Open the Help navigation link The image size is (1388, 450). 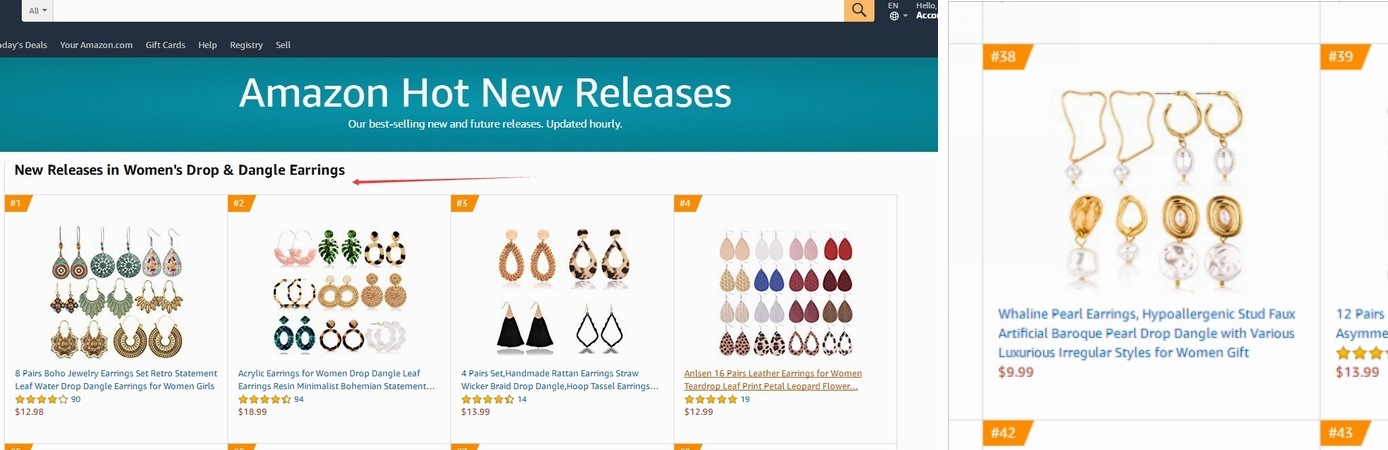coord(207,45)
